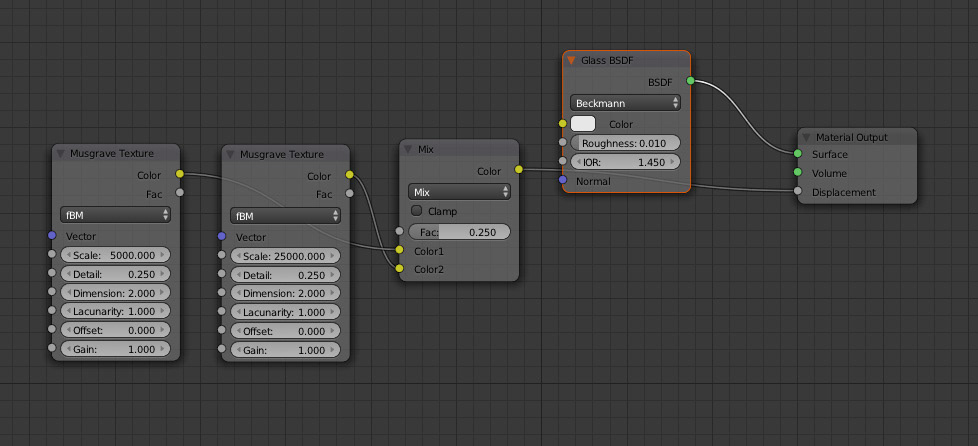This screenshot has width=978, height=446.
Task: Collapse the Musgrave Texture node with Scale 25000
Action: (230, 154)
